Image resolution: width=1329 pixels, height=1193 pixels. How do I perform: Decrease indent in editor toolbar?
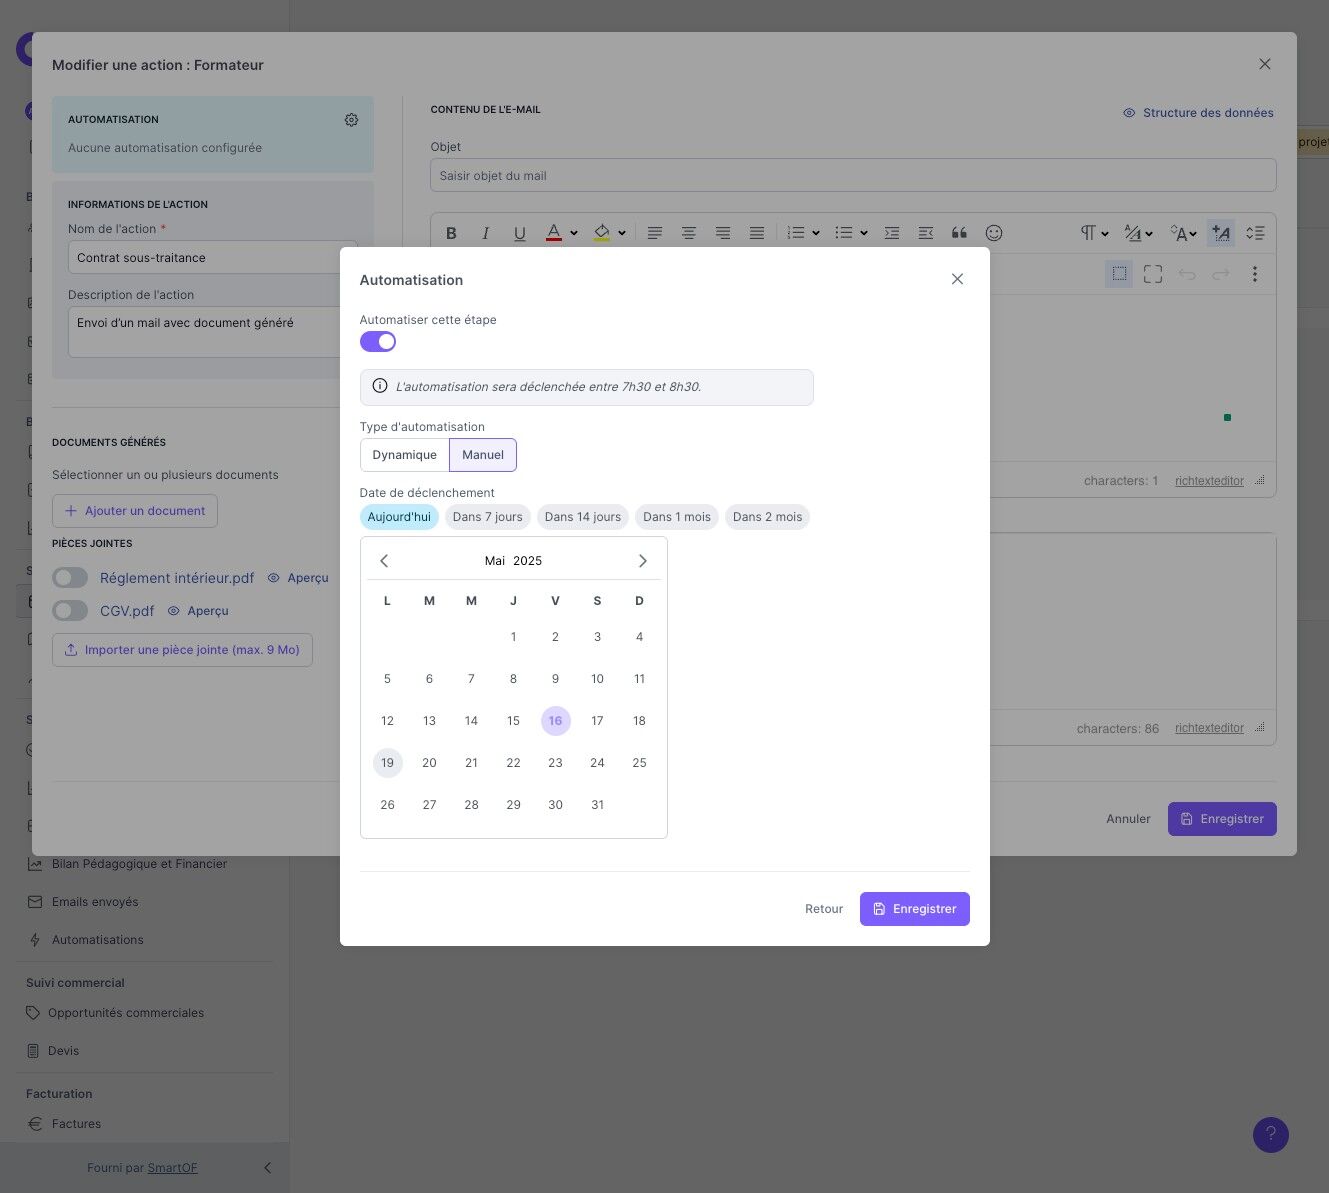[x=926, y=233]
